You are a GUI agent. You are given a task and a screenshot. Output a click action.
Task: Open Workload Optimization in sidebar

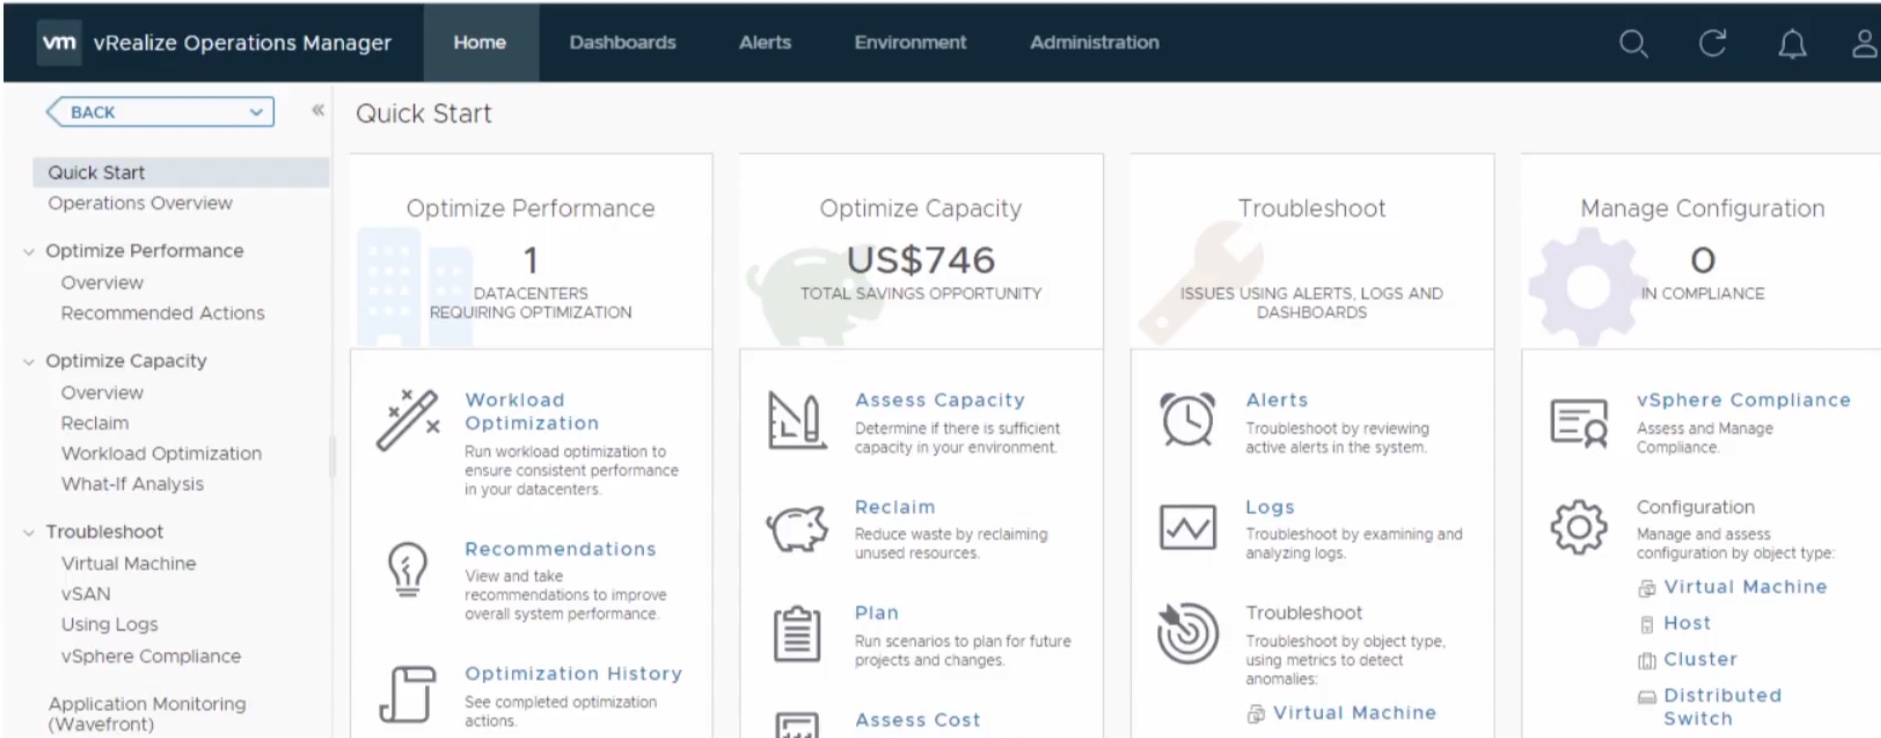pos(161,453)
